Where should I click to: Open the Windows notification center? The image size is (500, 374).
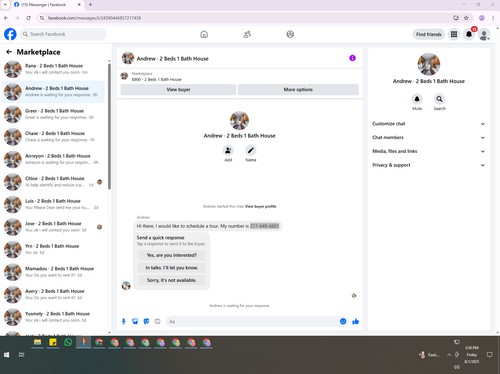pyautogui.click(x=489, y=355)
